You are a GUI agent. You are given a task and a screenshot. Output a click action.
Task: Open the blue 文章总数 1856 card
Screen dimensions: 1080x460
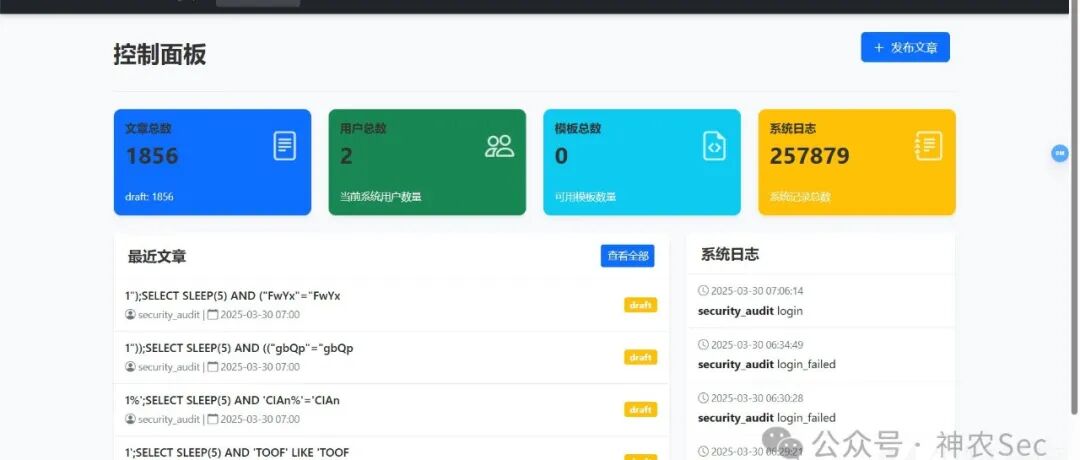pos(212,162)
